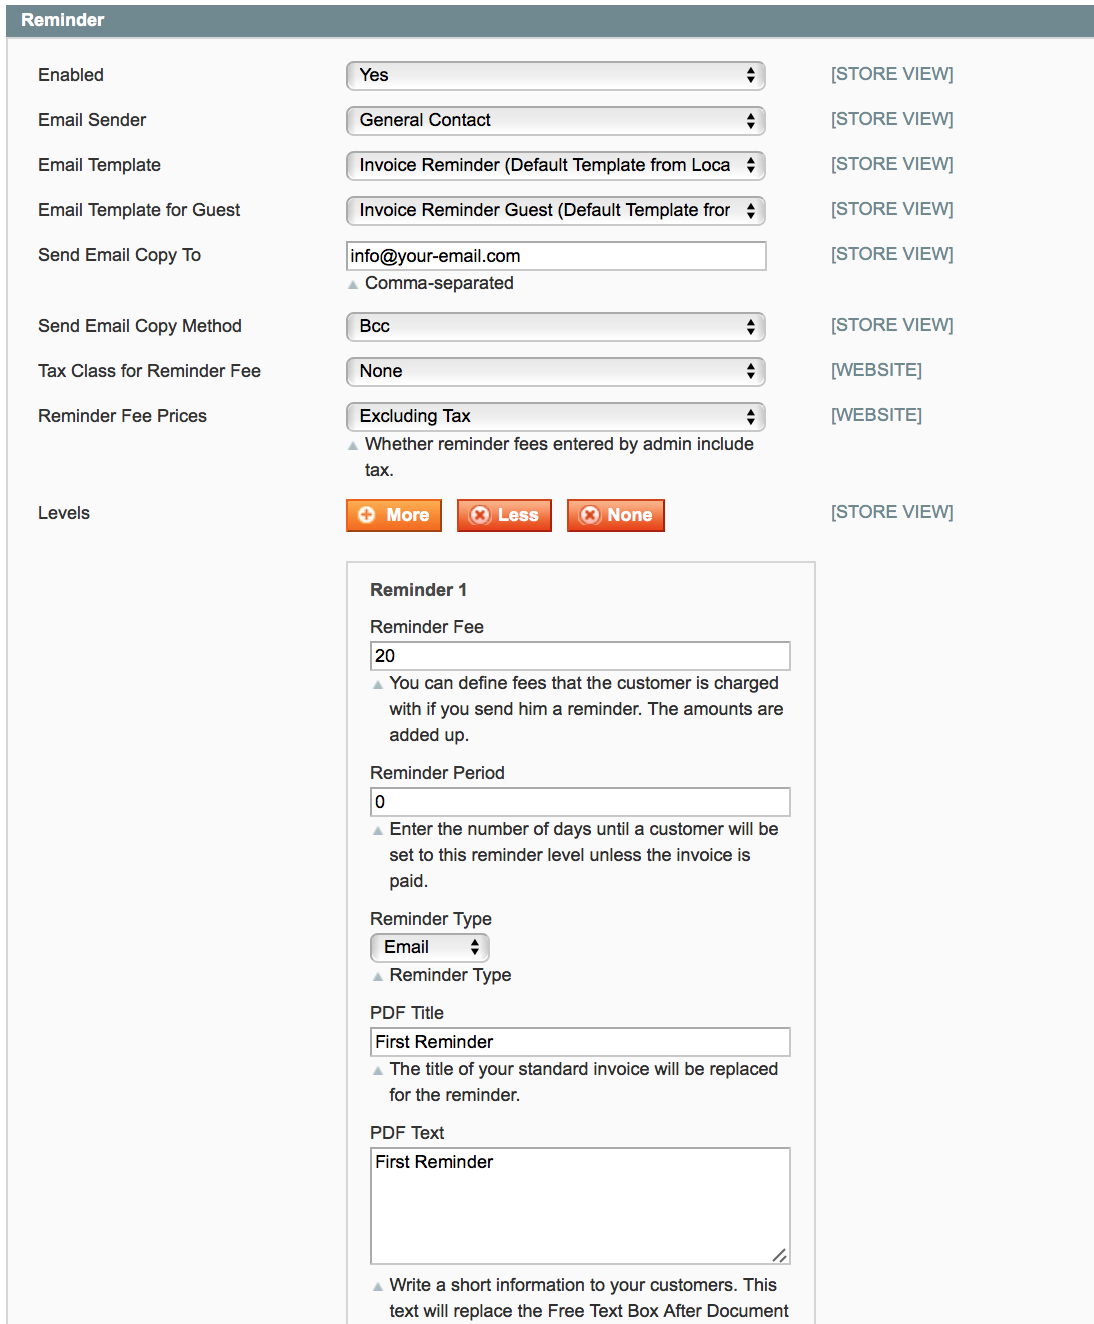
Task: Expand the Email Template dropdown
Action: [555, 166]
